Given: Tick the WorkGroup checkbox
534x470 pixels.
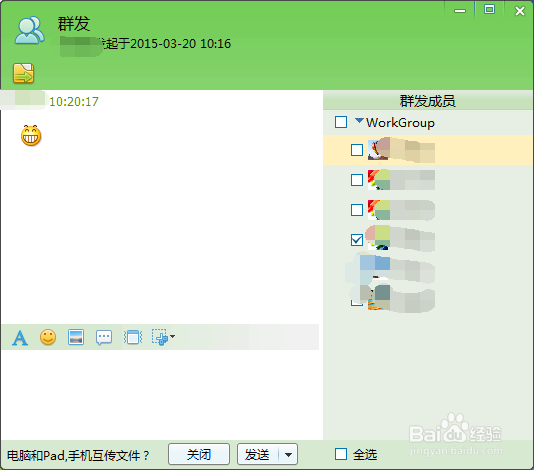Looking at the screenshot, I should [x=341, y=122].
